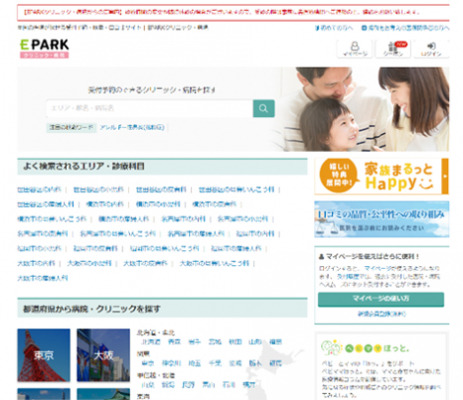Click the マイページの使い方 button

tap(381, 299)
